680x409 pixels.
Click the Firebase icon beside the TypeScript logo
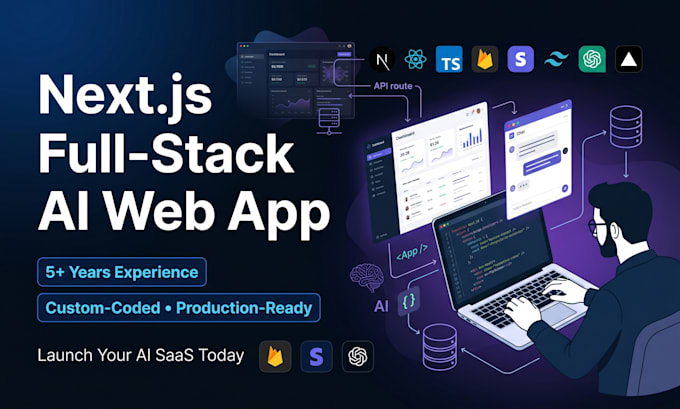point(485,59)
